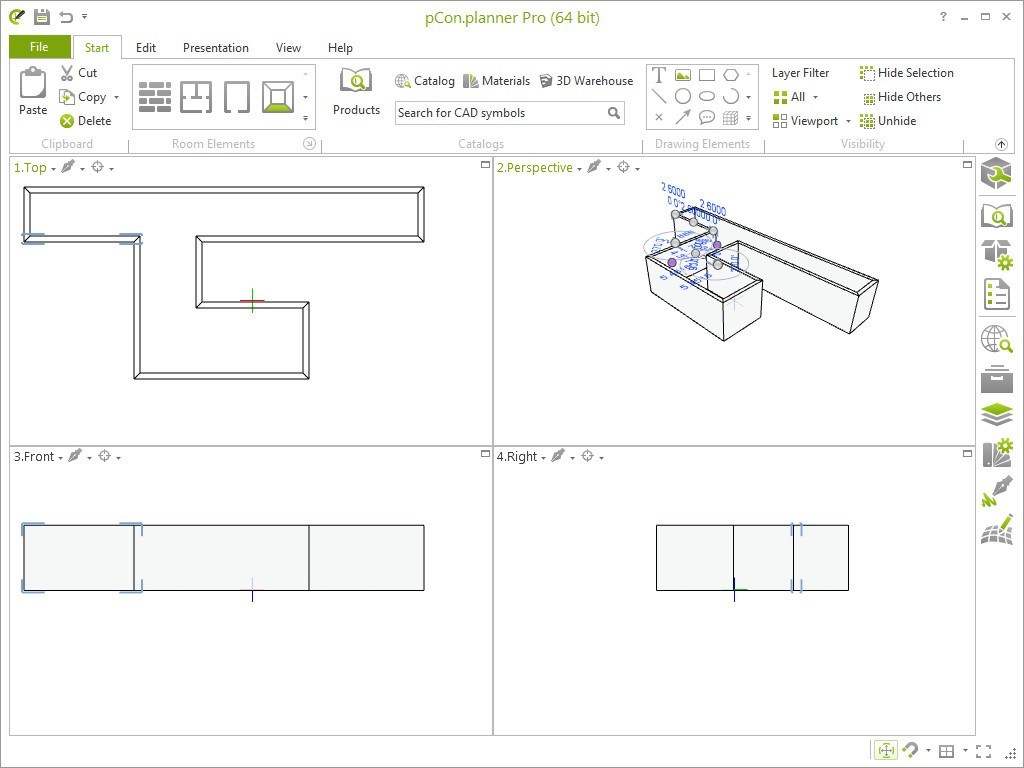Screen dimensions: 1024x768
Task: Select the brick Wall room element
Action: pyautogui.click(x=155, y=97)
